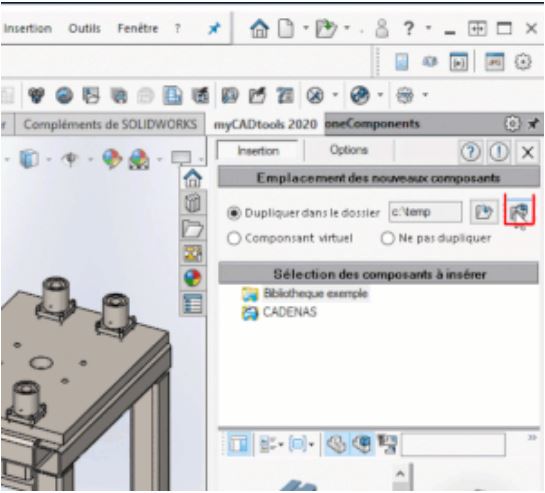Click the circled question mark help button
The image size is (545, 493).
click(x=470, y=152)
